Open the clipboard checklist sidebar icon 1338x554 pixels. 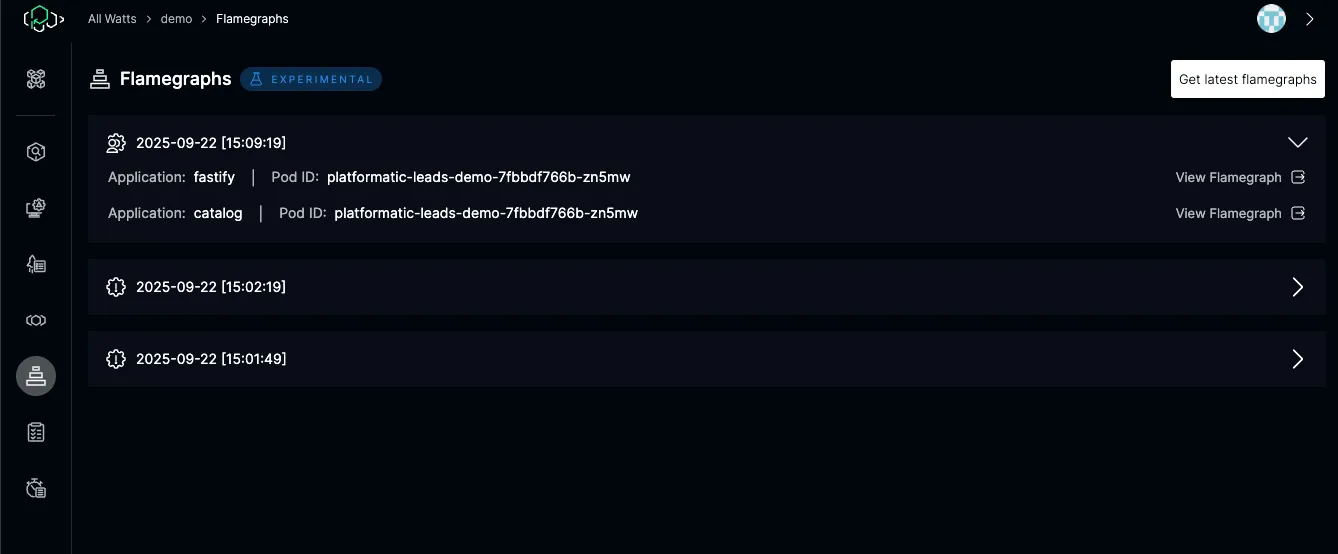coord(36,432)
